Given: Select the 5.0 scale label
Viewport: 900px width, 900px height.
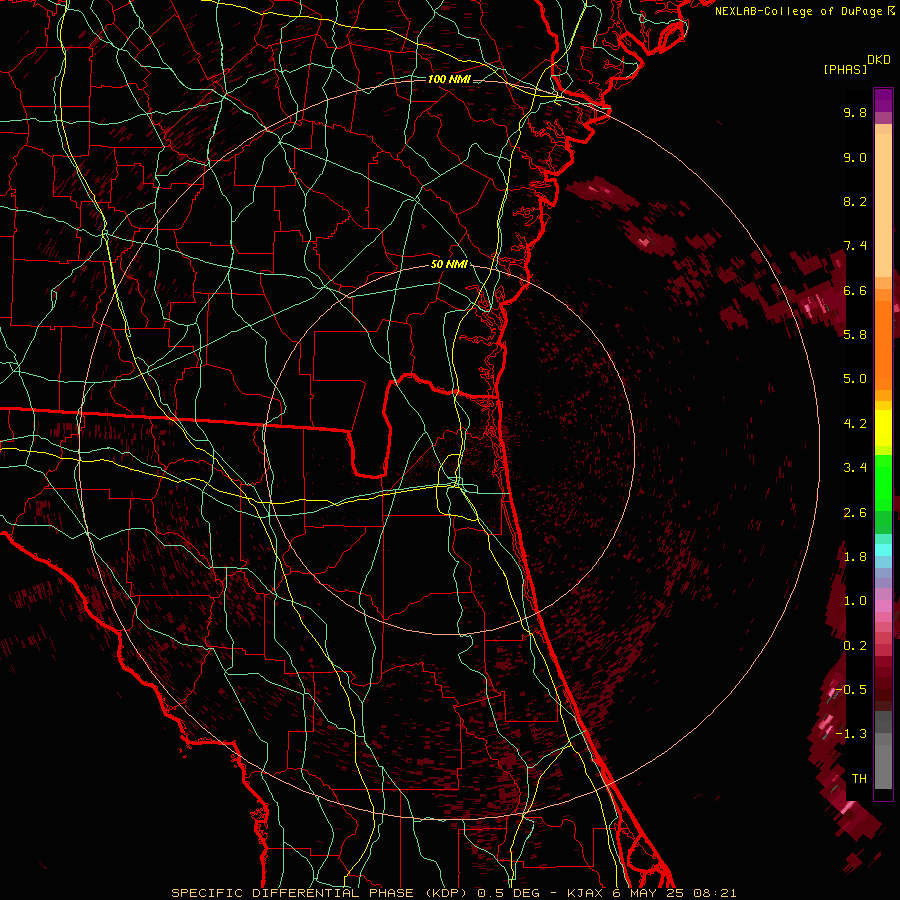Looking at the screenshot, I should (x=855, y=379).
